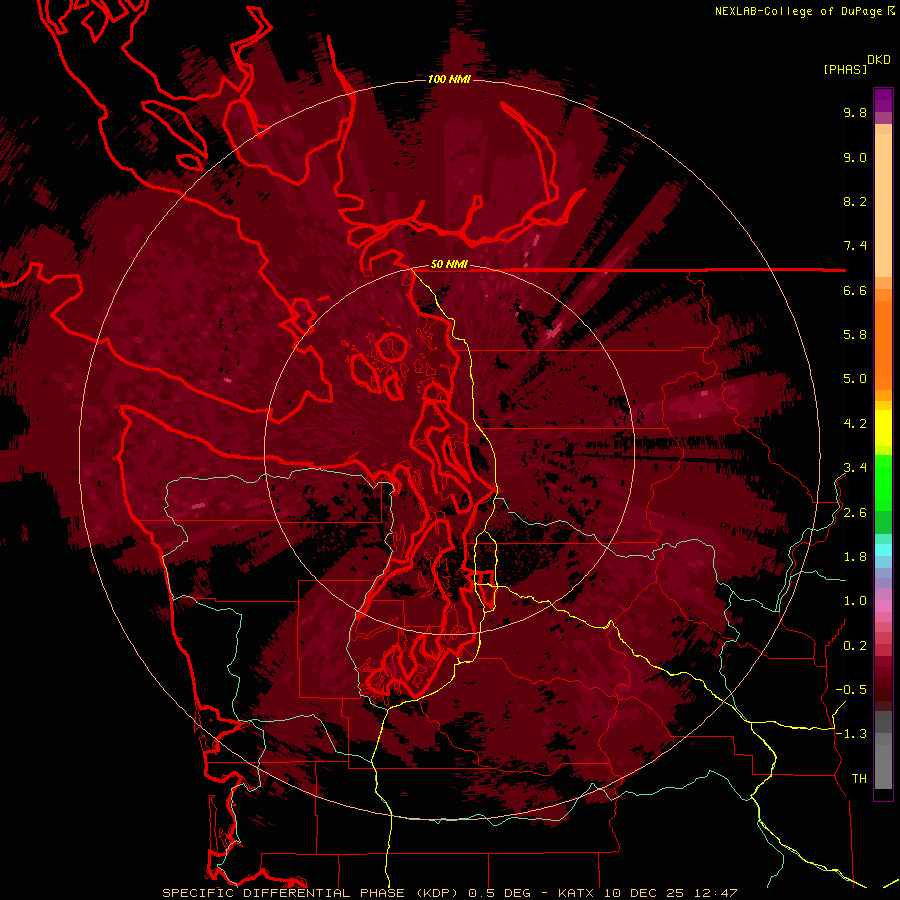Click the 2.6 legend value

pyautogui.click(x=855, y=513)
